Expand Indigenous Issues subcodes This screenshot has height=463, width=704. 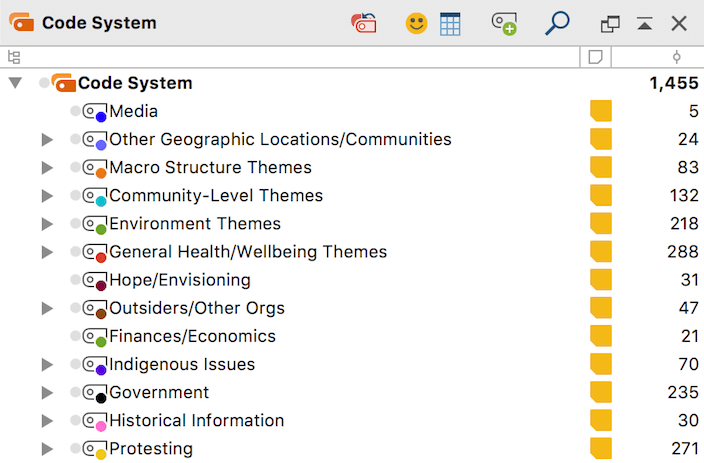point(47,365)
